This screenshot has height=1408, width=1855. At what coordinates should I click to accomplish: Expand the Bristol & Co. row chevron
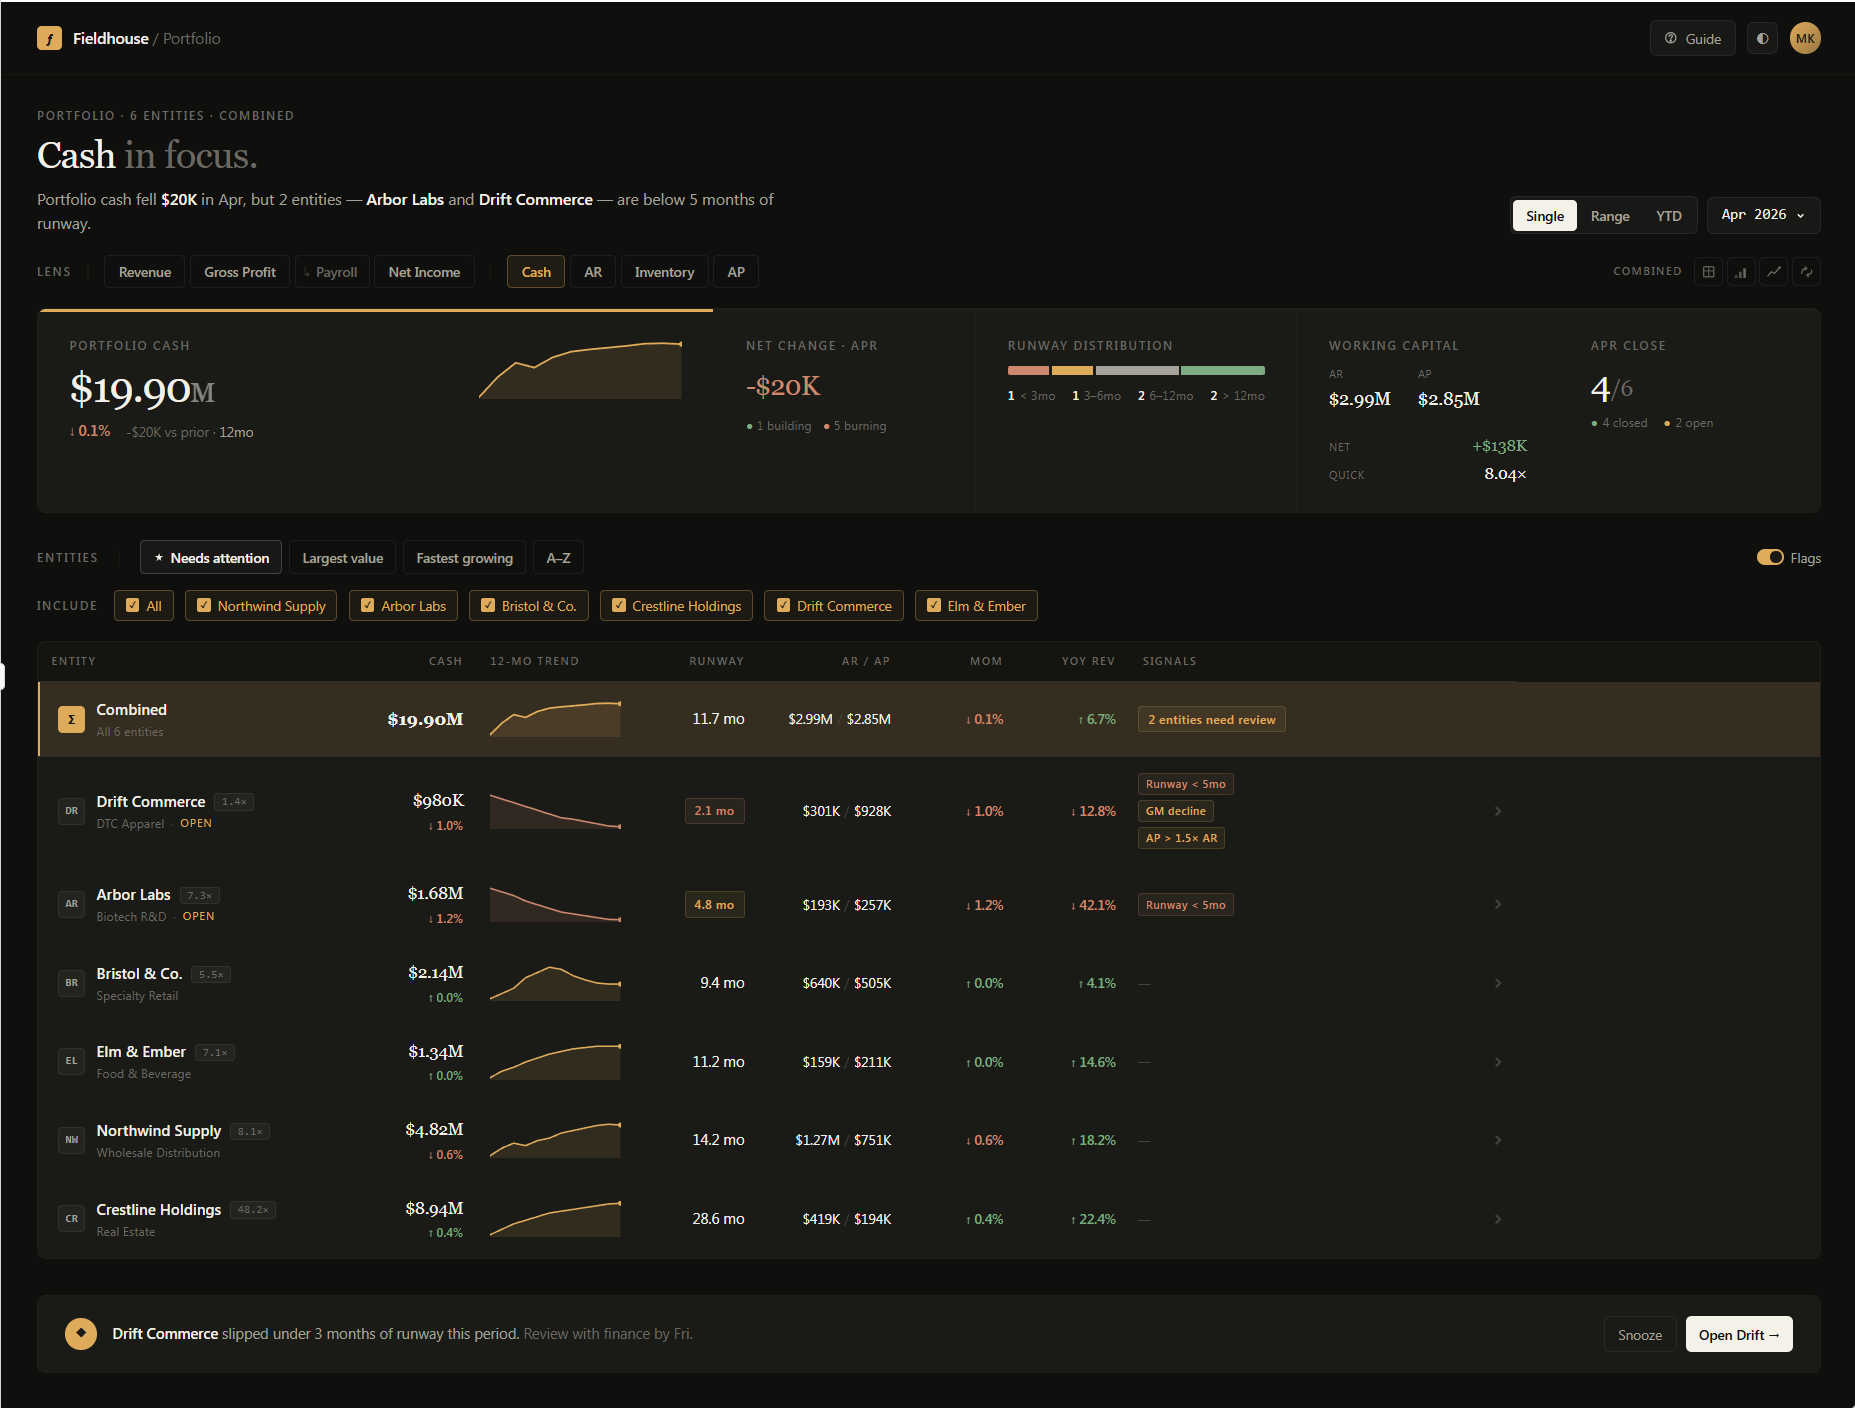pos(1497,983)
